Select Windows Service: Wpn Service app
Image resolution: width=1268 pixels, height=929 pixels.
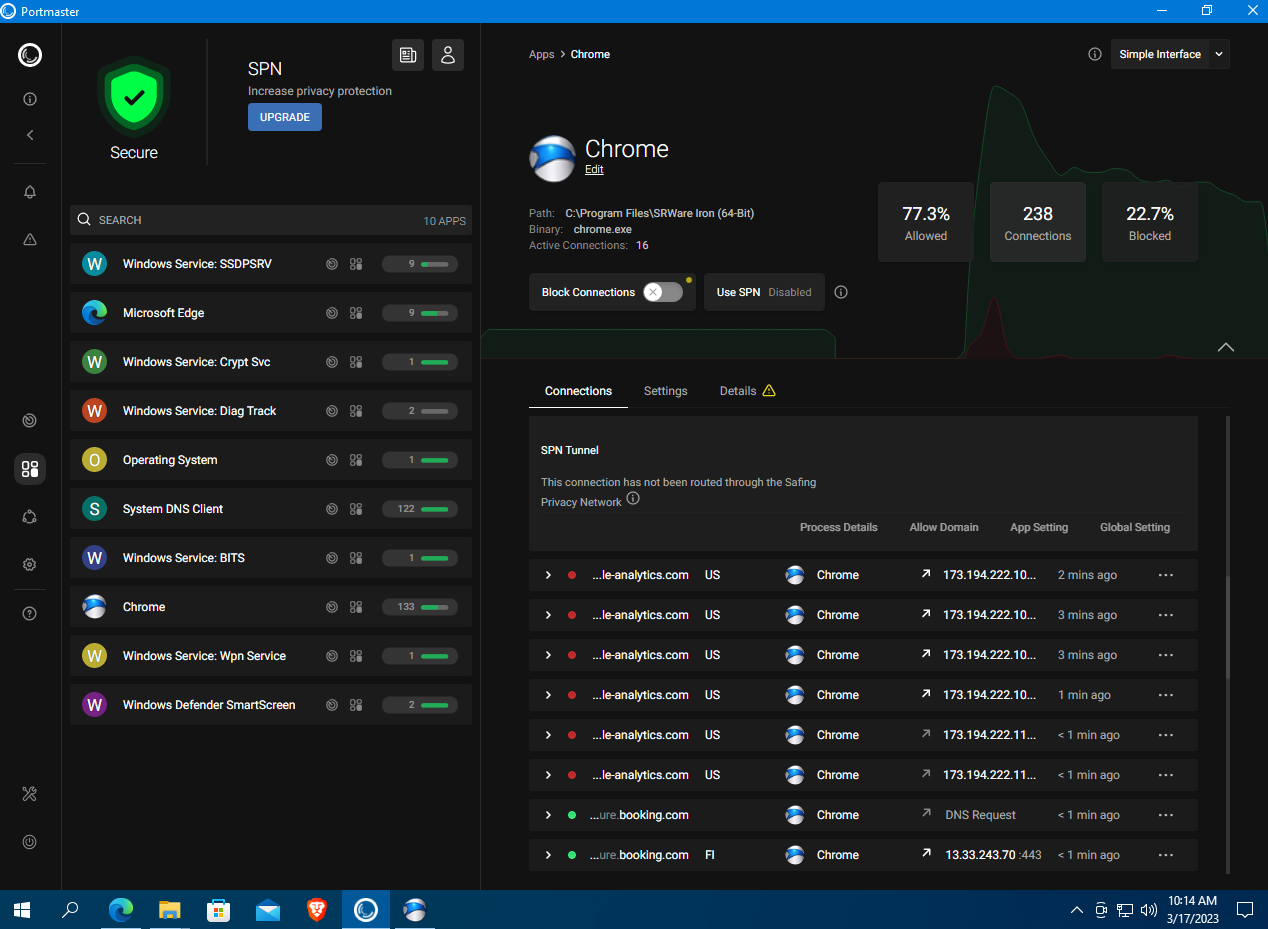pos(271,656)
